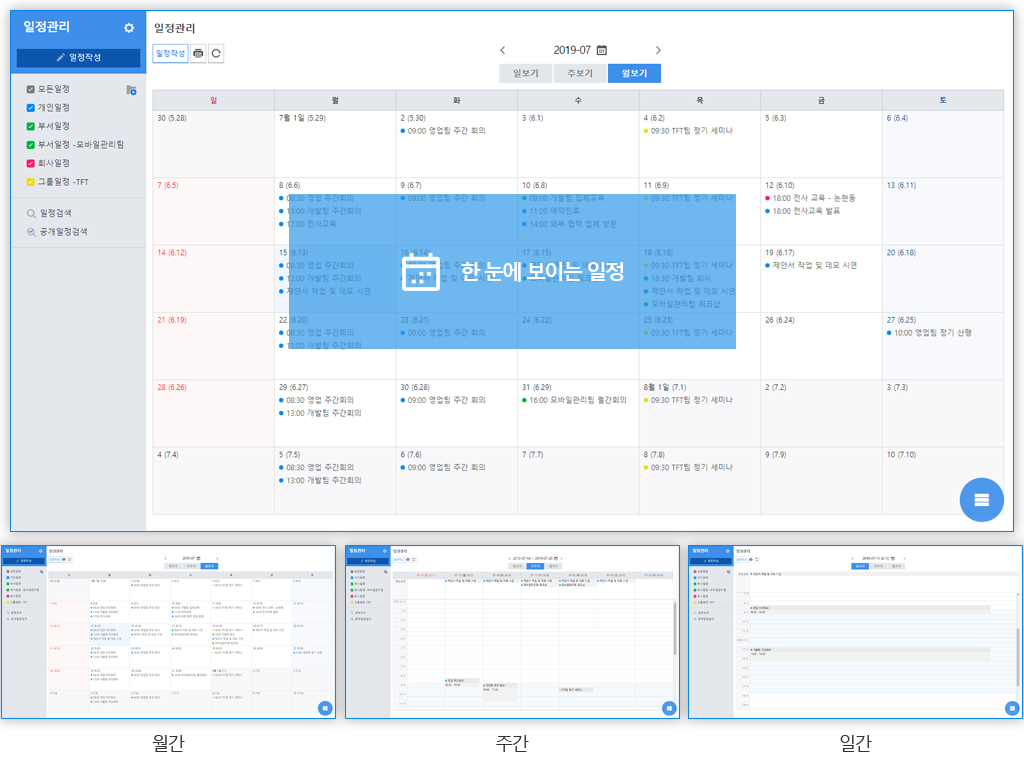Switch to the 주보기 week view tab
Screen dimensions: 1024x771
click(x=580, y=73)
